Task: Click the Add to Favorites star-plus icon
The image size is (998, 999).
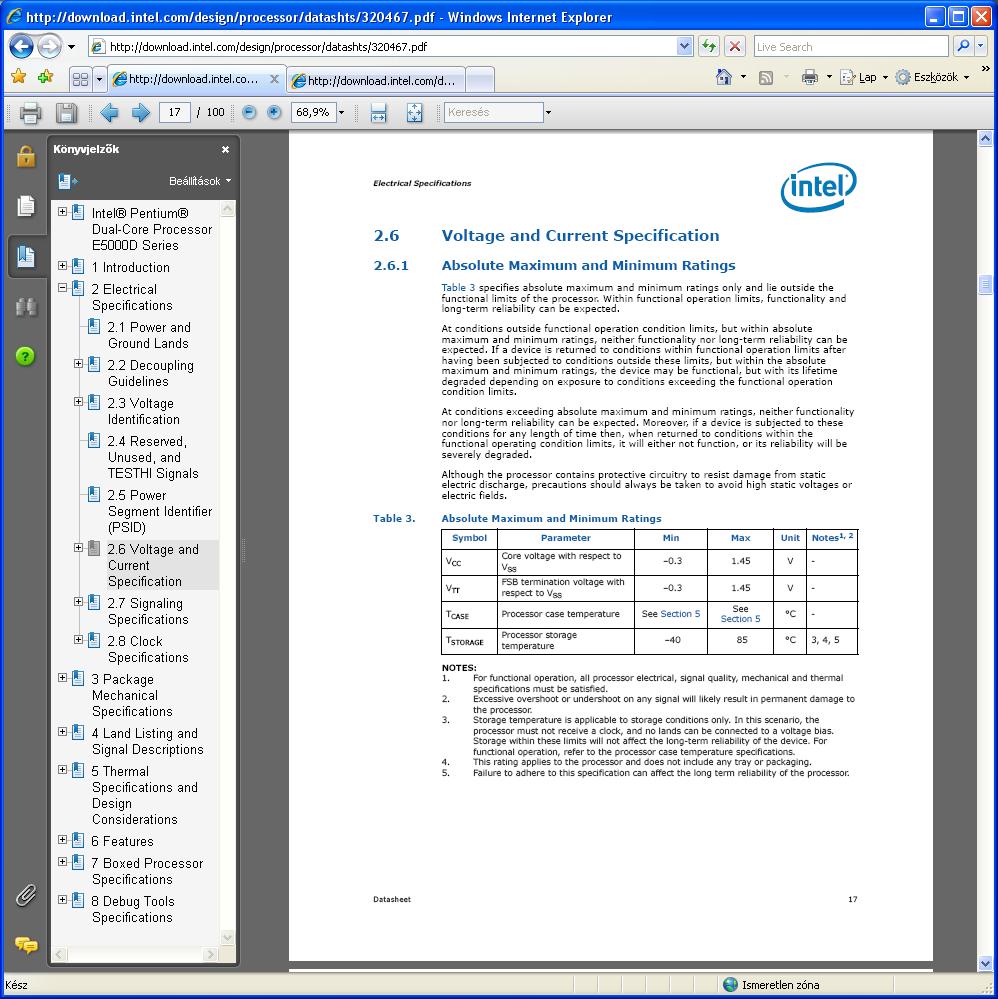Action: tap(45, 77)
